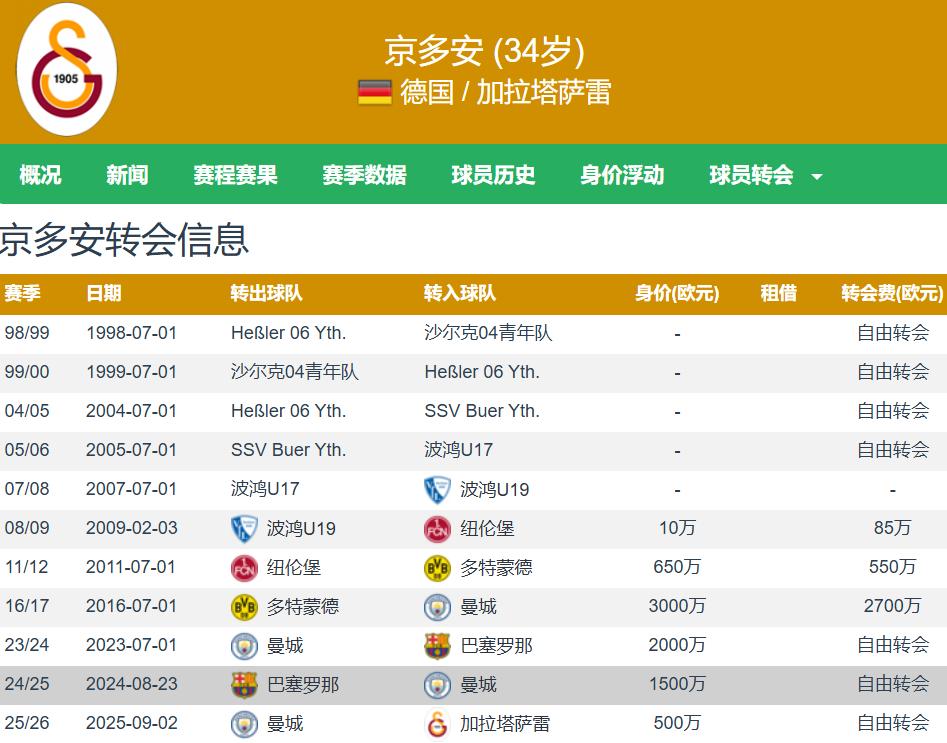Click 沙尔克04青年队 in the 98/99 row
This screenshot has height=743, width=947.
click(488, 333)
